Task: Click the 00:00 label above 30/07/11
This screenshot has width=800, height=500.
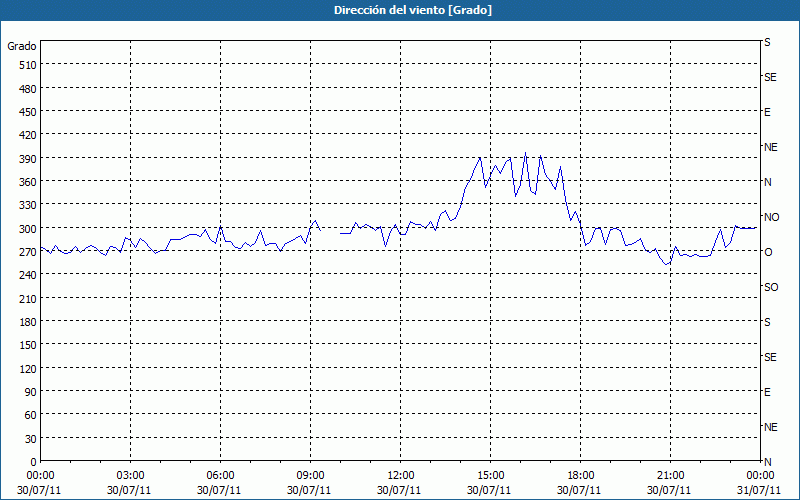Action: point(40,476)
